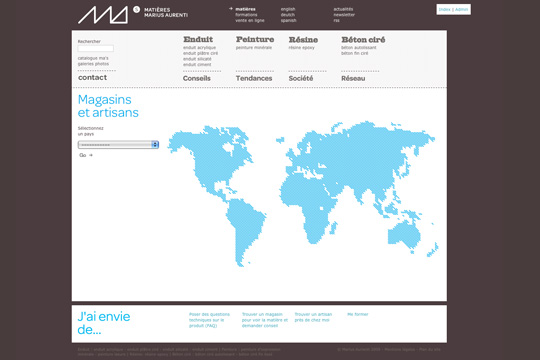The width and height of the screenshot is (540, 360).
Task: Select béton autolissant under Béton ciré
Action: coord(359,48)
